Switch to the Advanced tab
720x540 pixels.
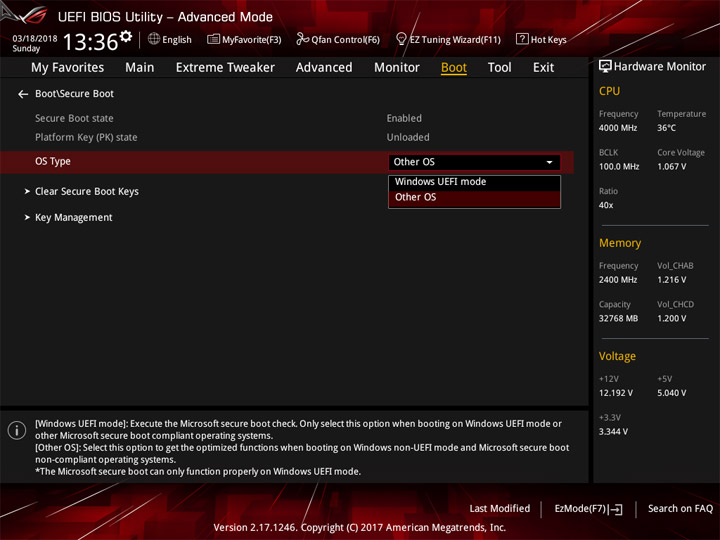click(x=324, y=68)
